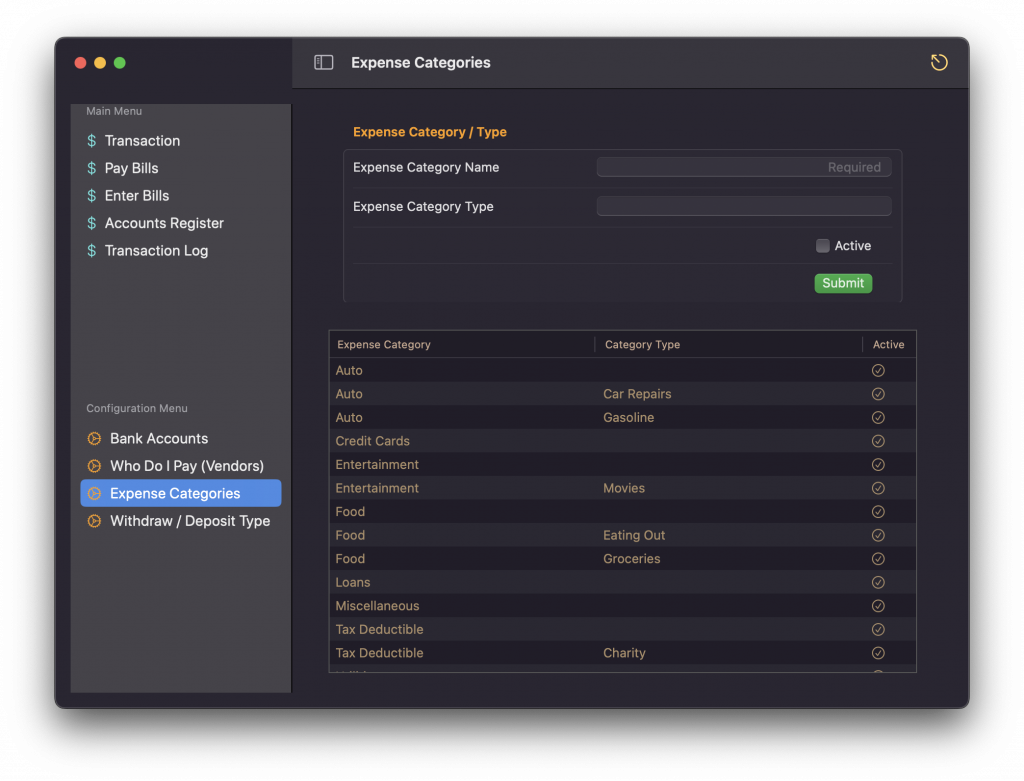Click the refresh history icon in title bar
Image resolution: width=1024 pixels, height=781 pixels.
[938, 62]
